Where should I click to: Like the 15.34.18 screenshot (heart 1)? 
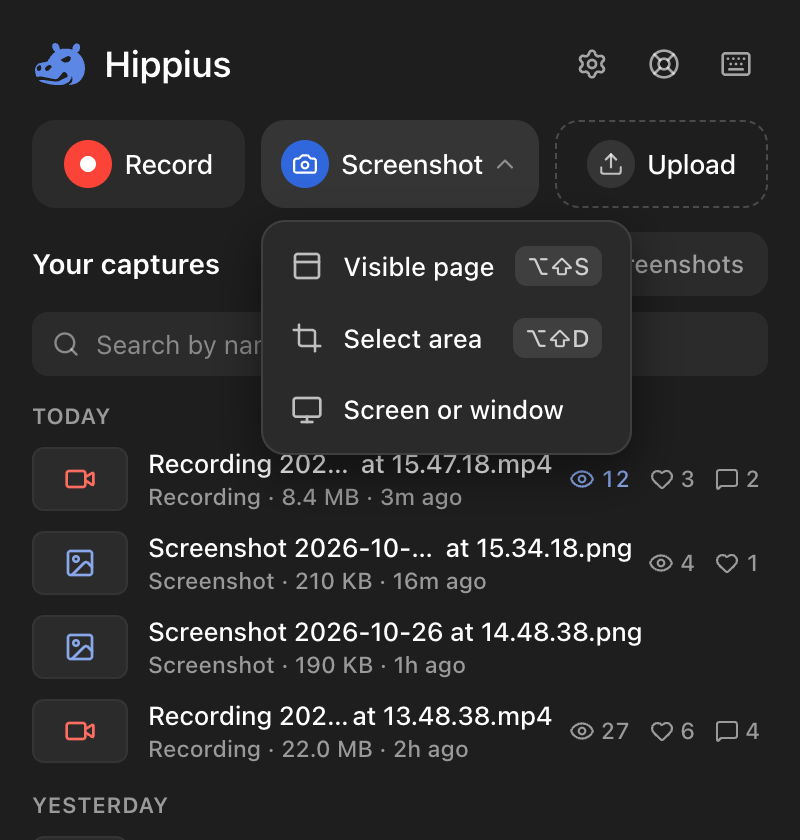[727, 563]
